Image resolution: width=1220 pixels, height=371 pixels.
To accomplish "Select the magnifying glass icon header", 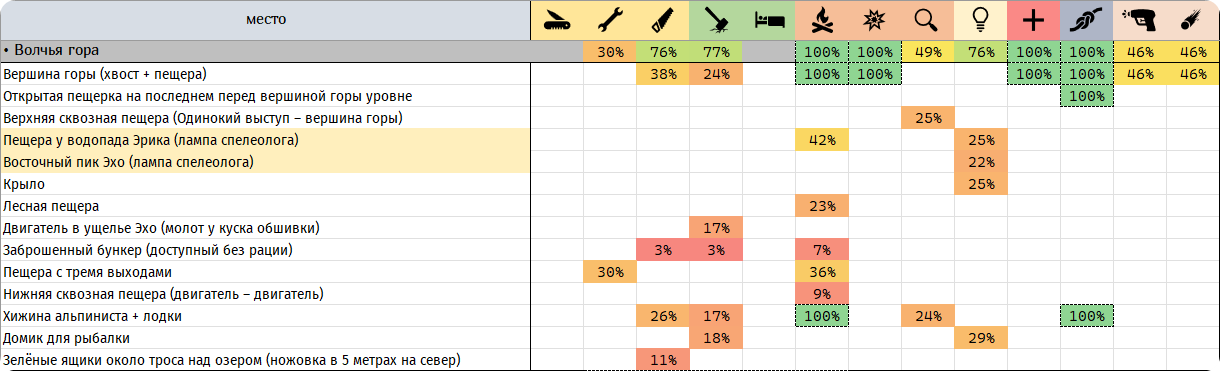I will [x=928, y=20].
